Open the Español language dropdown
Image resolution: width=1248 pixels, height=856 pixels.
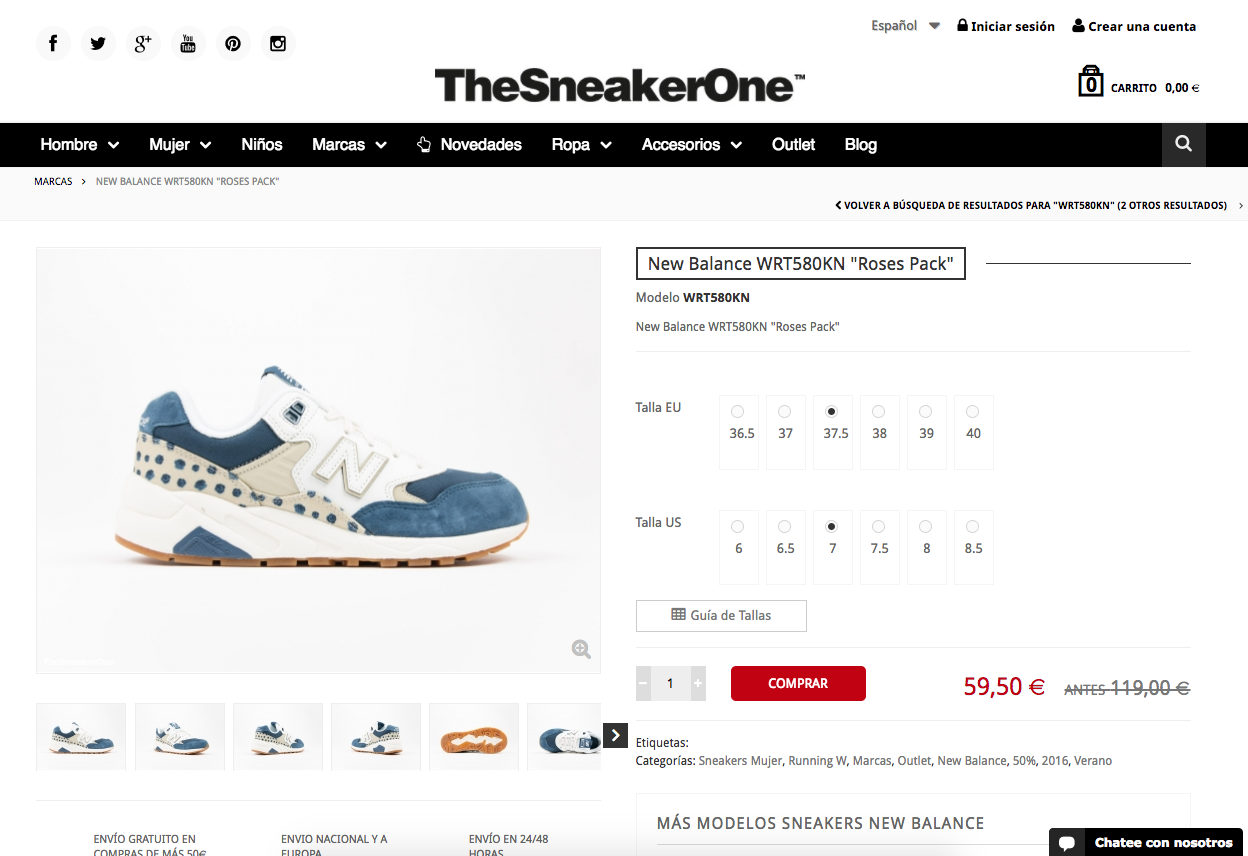[x=905, y=26]
